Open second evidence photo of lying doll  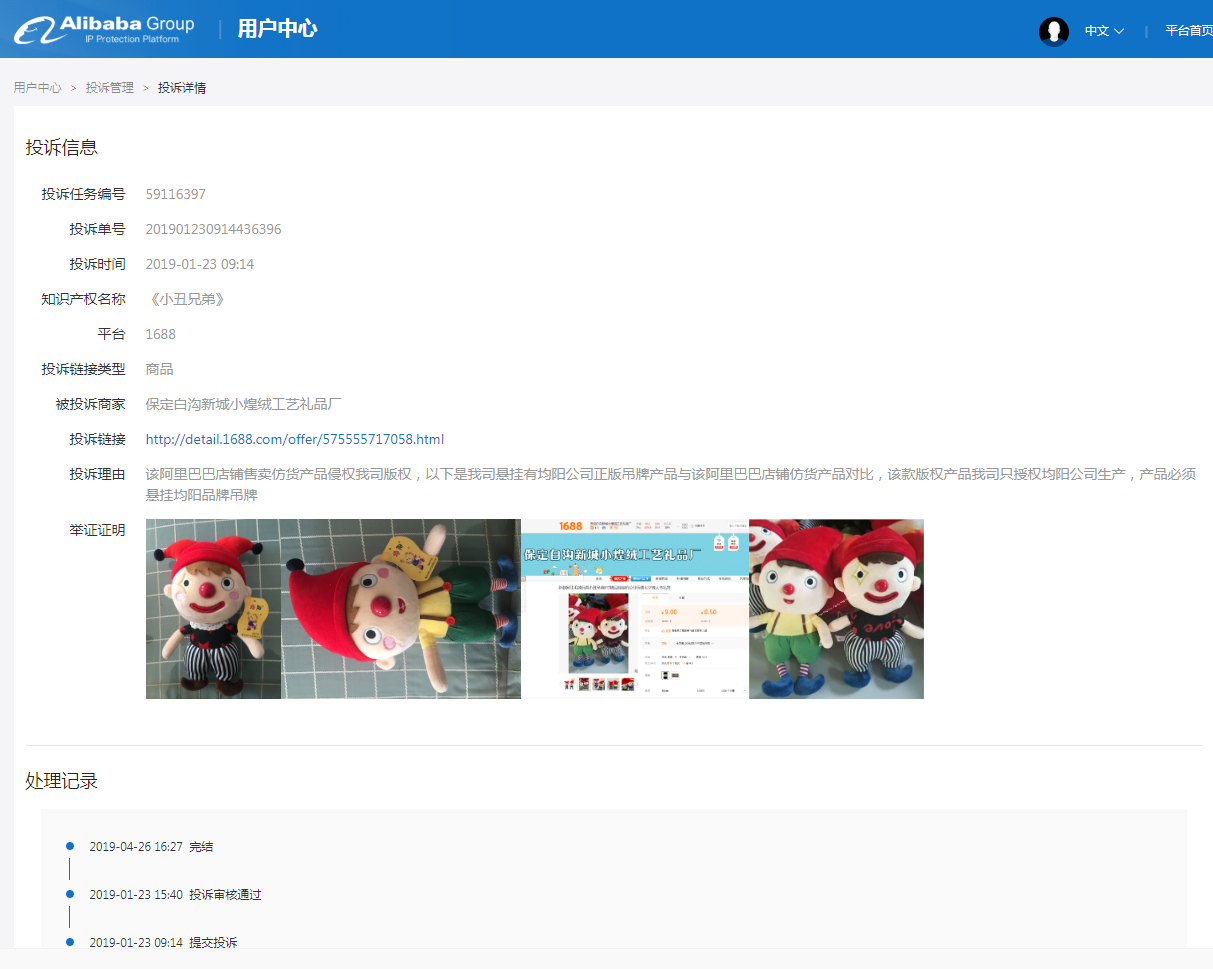401,609
